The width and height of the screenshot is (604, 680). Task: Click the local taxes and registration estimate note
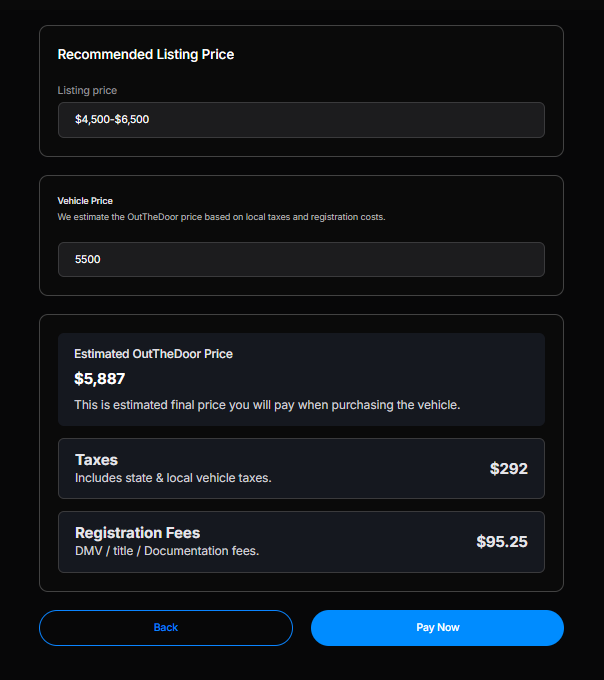click(221, 216)
